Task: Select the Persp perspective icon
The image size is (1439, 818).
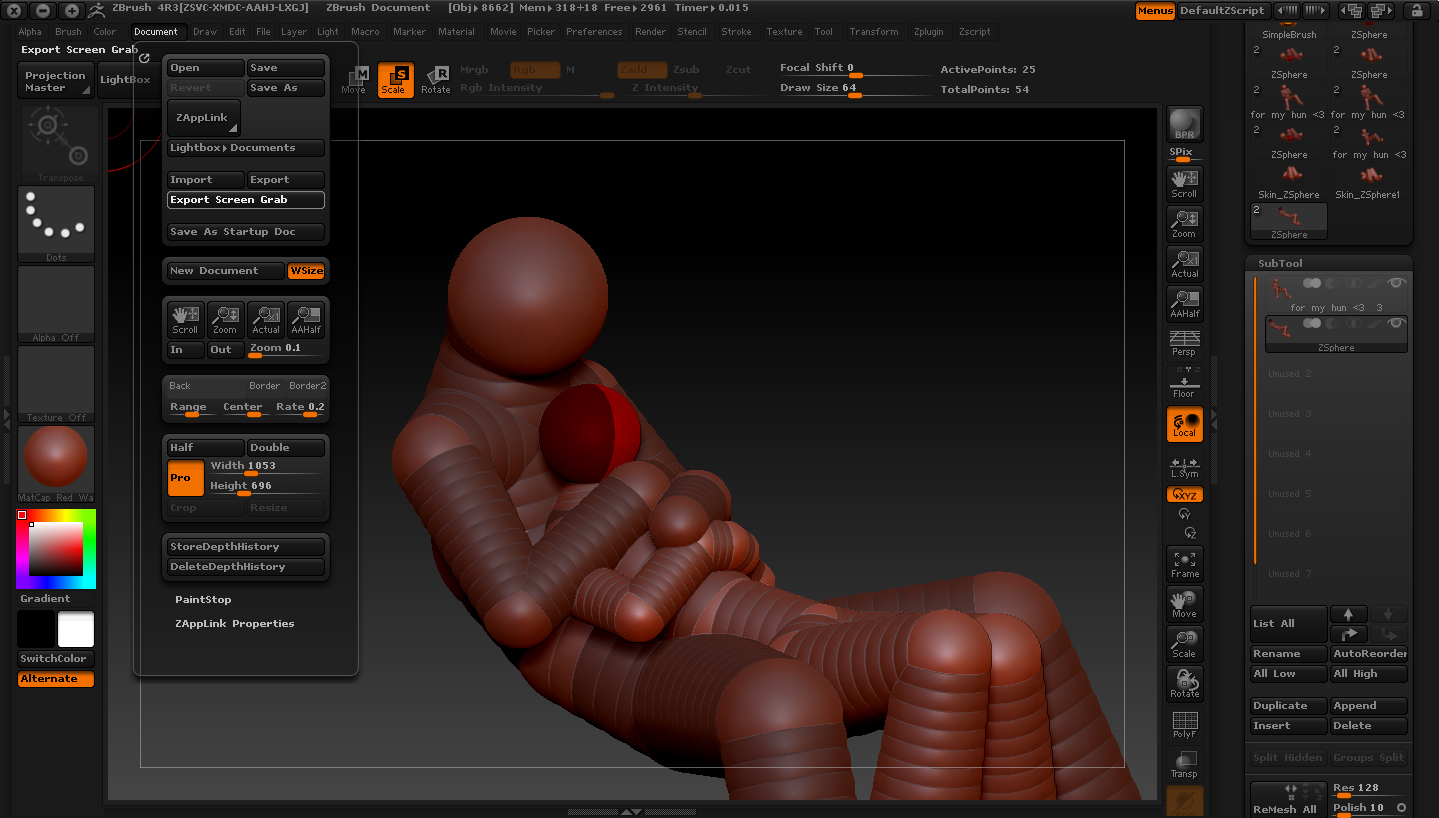Action: click(x=1184, y=343)
